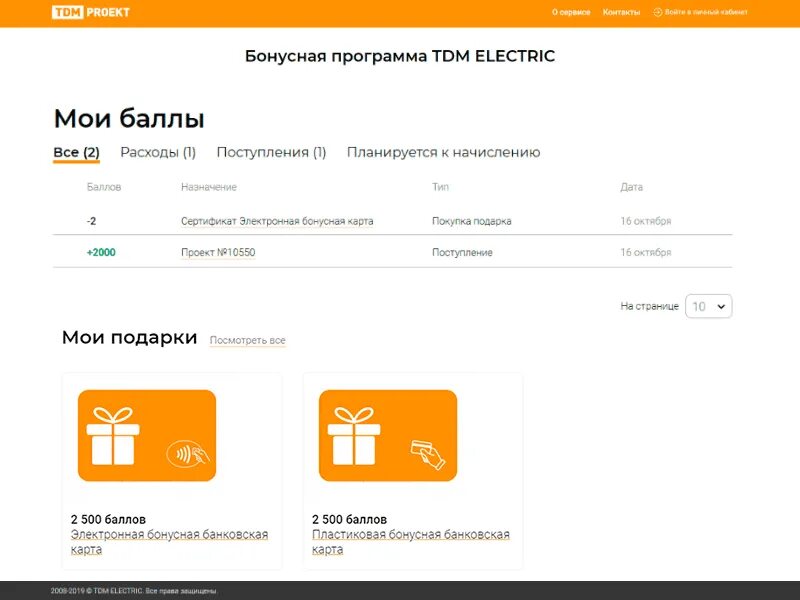Click 'Покупка подарка' type cell

(471, 221)
